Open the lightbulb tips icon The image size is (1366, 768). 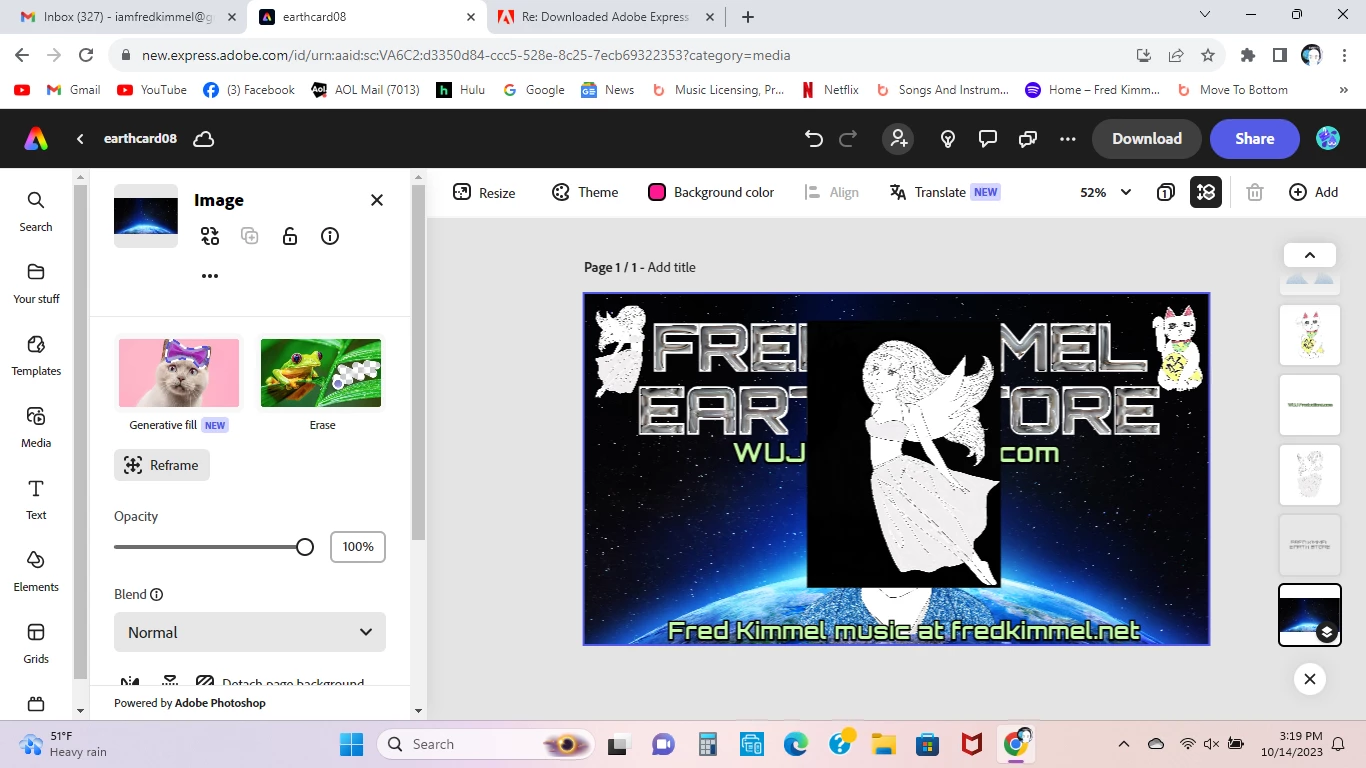click(948, 139)
